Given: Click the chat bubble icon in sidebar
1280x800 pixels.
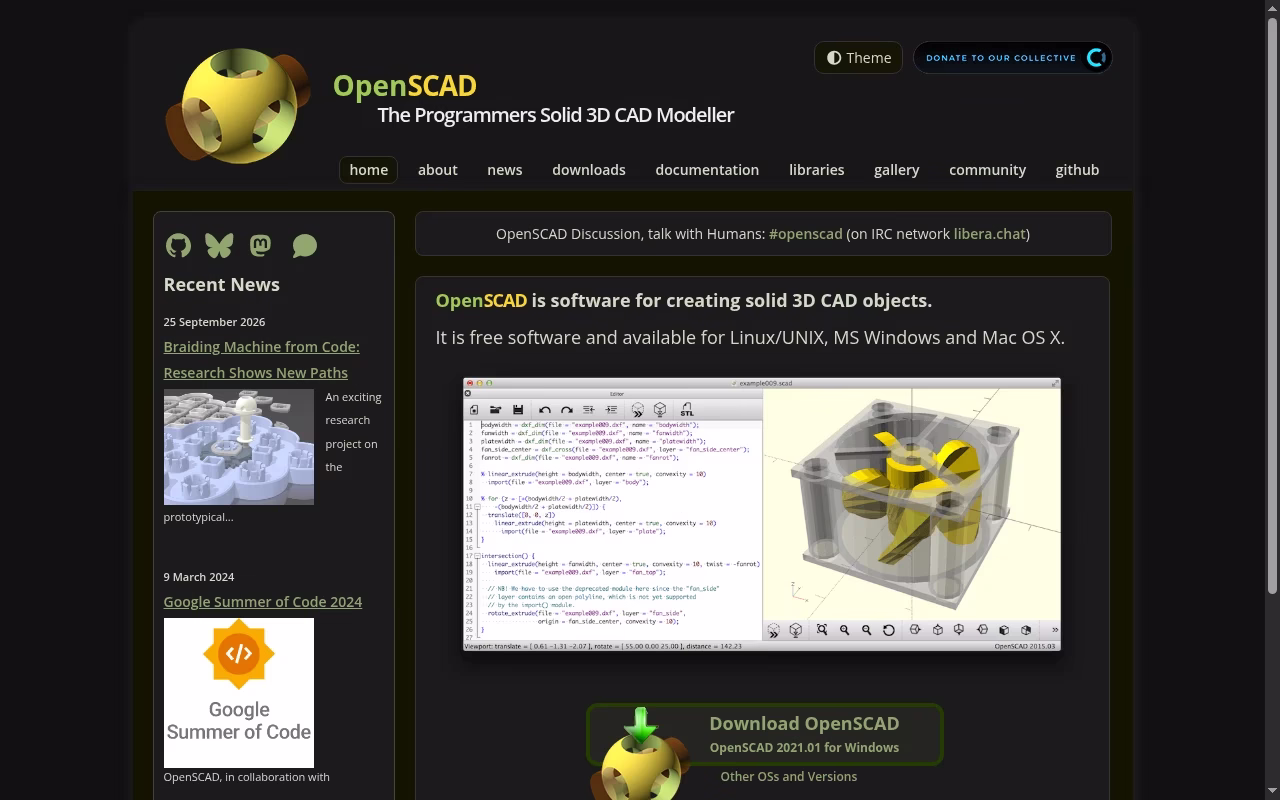Looking at the screenshot, I should (x=305, y=245).
